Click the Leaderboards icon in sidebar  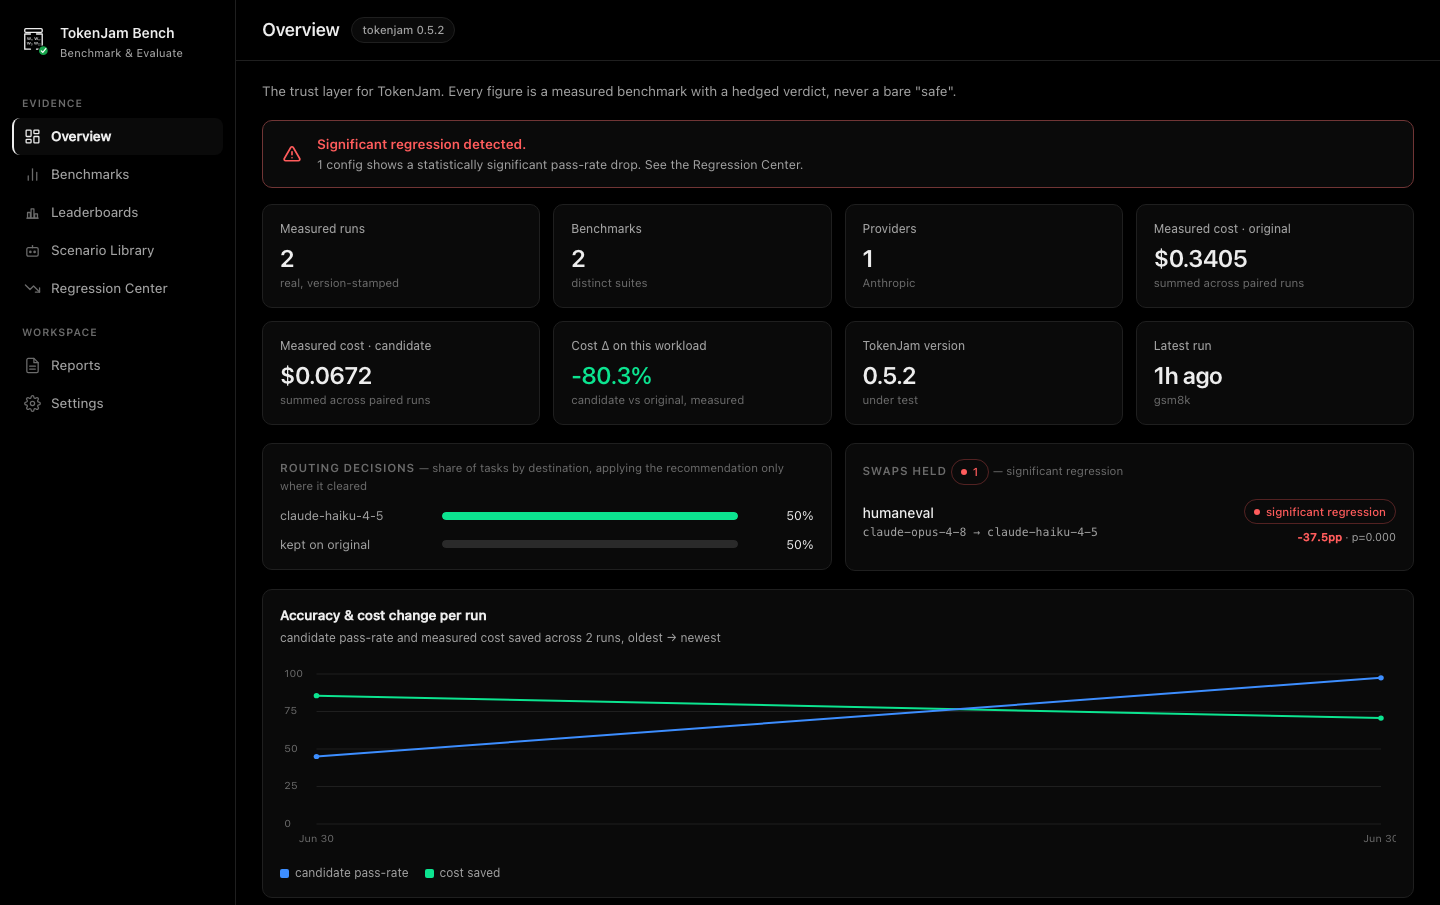33,213
